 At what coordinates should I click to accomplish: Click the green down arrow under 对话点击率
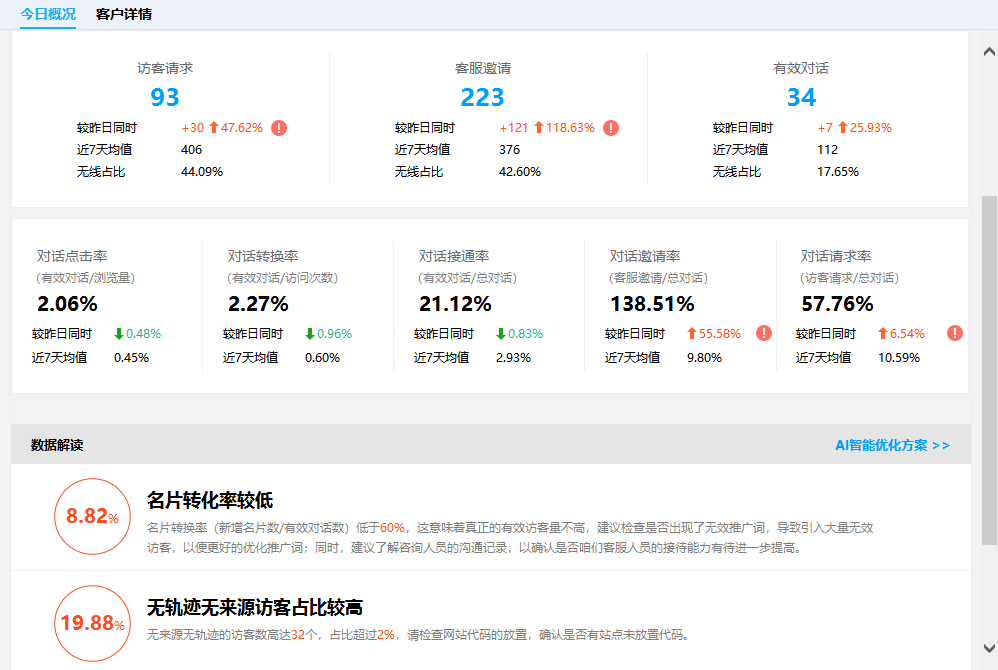point(119,334)
